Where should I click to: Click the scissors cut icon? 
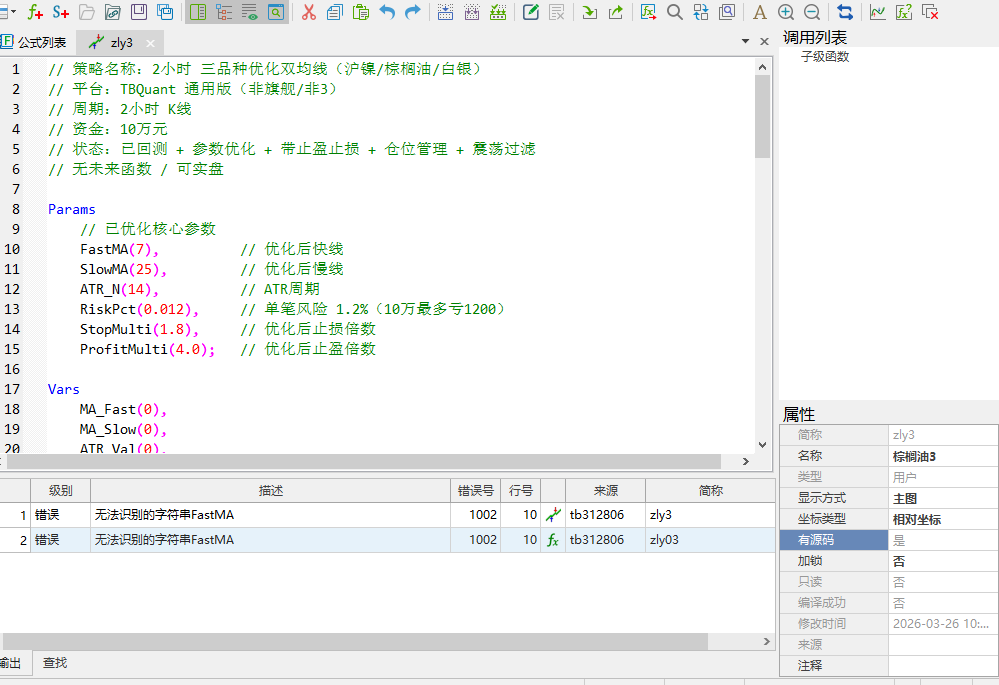coord(308,12)
